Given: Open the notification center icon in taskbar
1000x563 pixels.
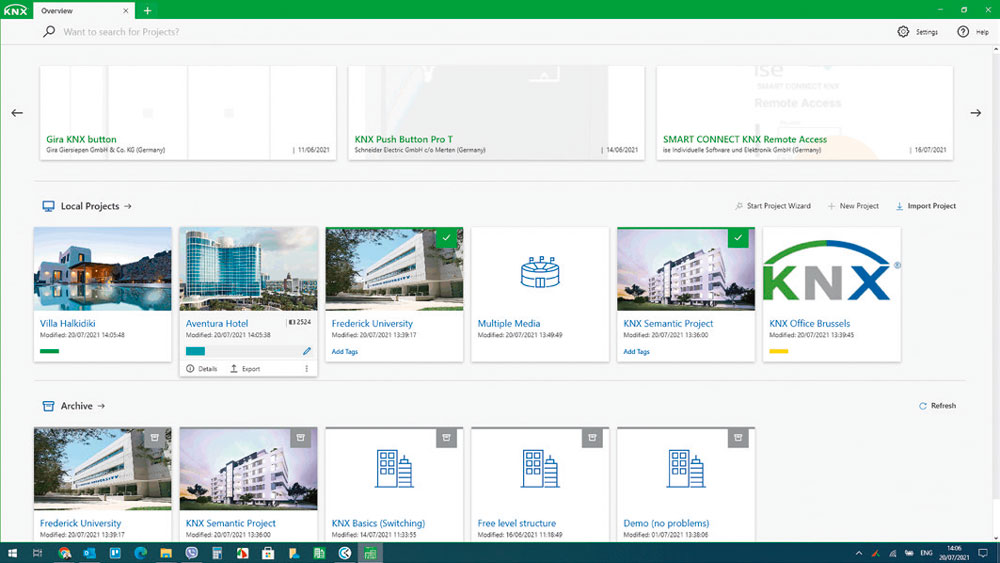Looking at the screenshot, I should [x=983, y=553].
